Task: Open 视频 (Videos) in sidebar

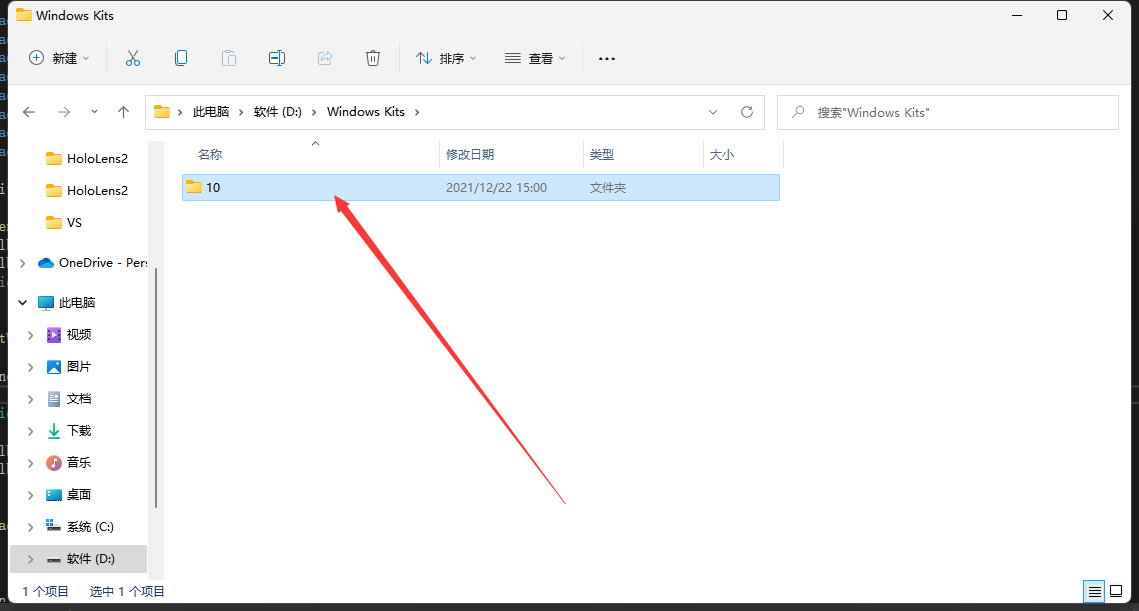Action: [x=69, y=335]
